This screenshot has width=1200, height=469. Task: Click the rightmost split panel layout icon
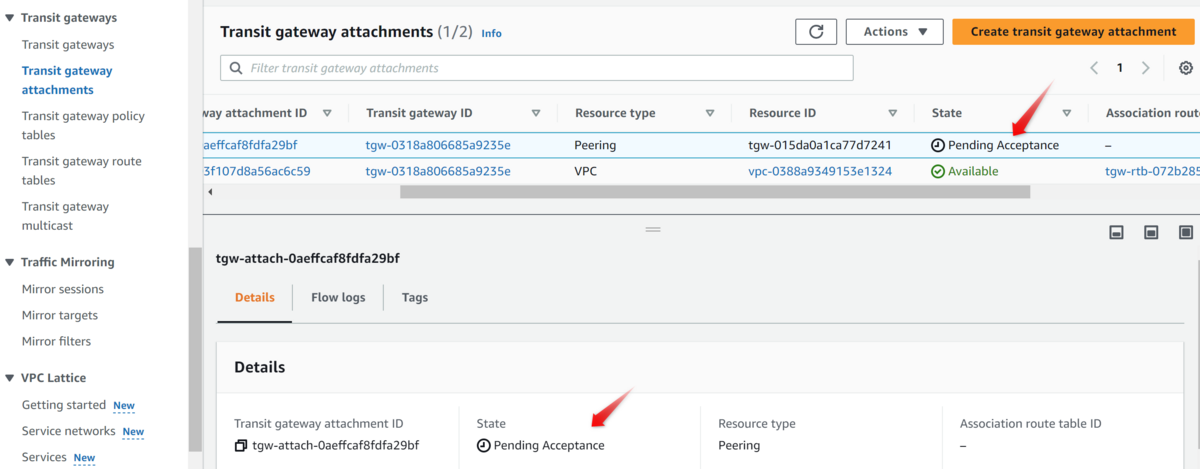coord(1186,232)
